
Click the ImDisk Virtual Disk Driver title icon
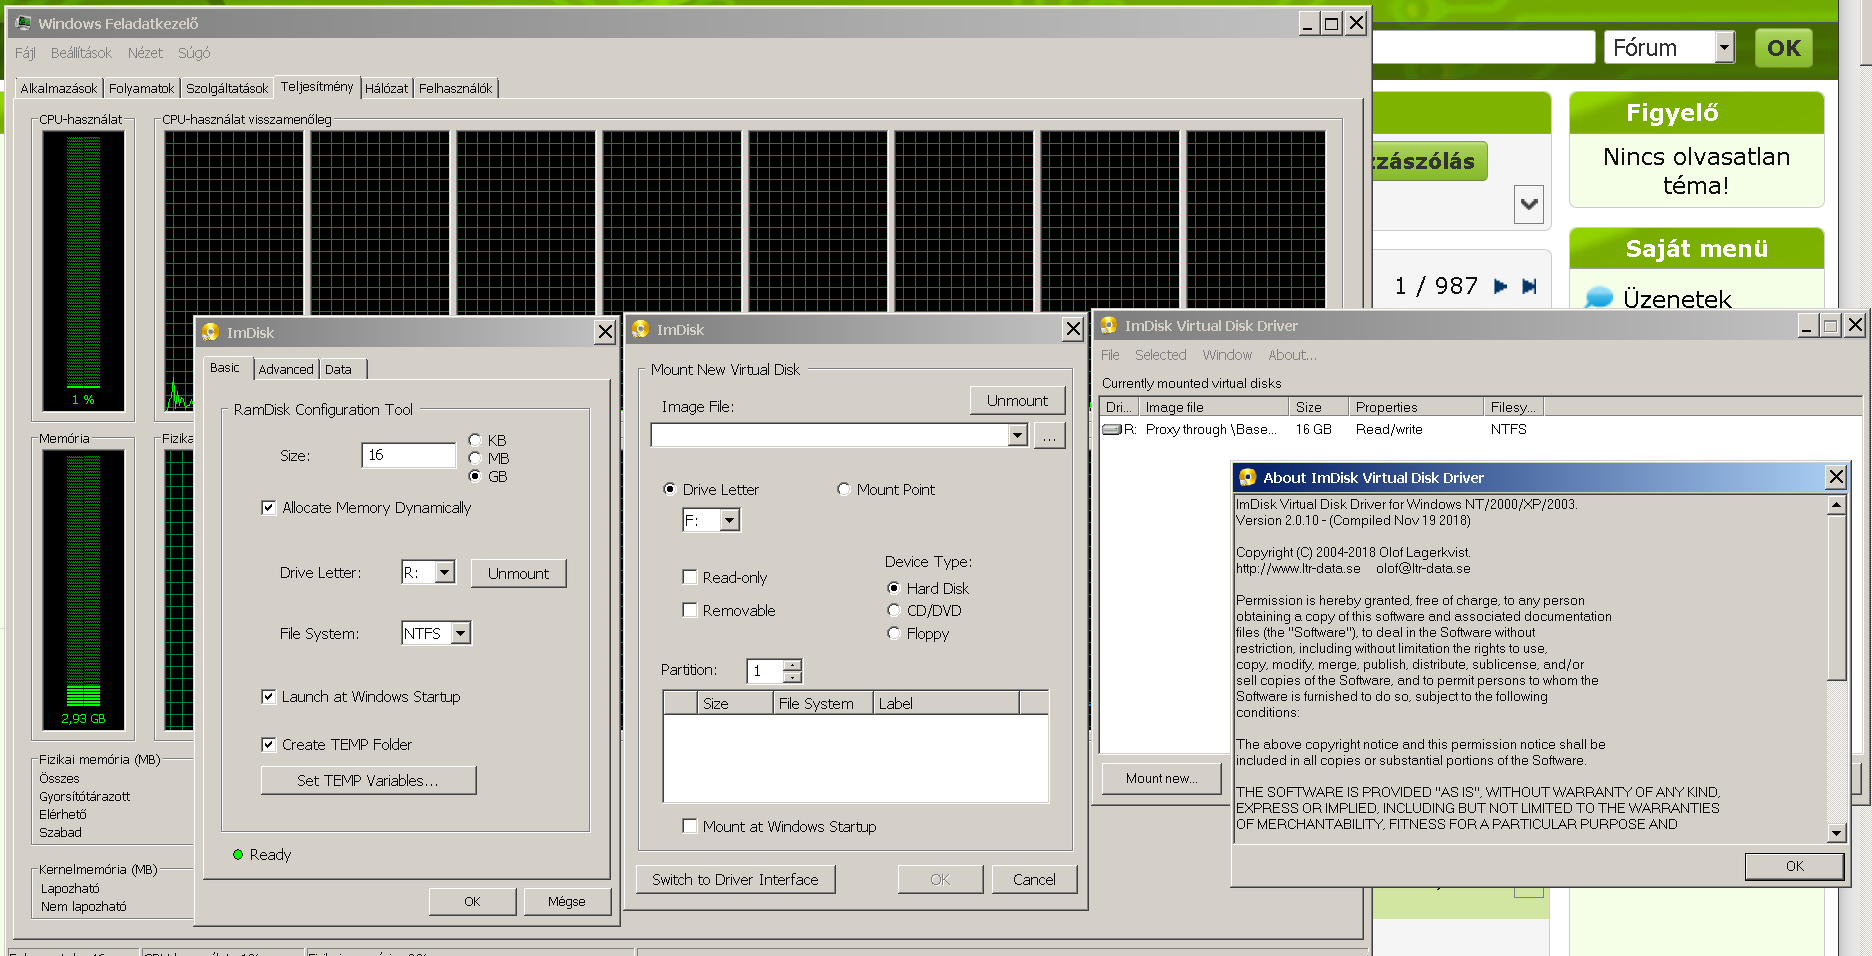pyautogui.click(x=1109, y=325)
